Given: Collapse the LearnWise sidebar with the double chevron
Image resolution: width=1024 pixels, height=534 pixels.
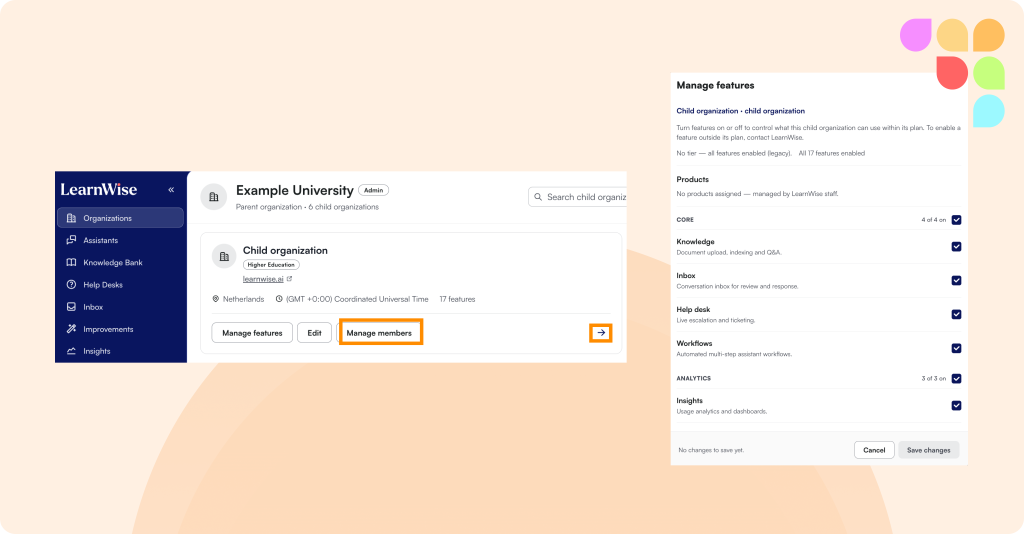Looking at the screenshot, I should [x=171, y=190].
